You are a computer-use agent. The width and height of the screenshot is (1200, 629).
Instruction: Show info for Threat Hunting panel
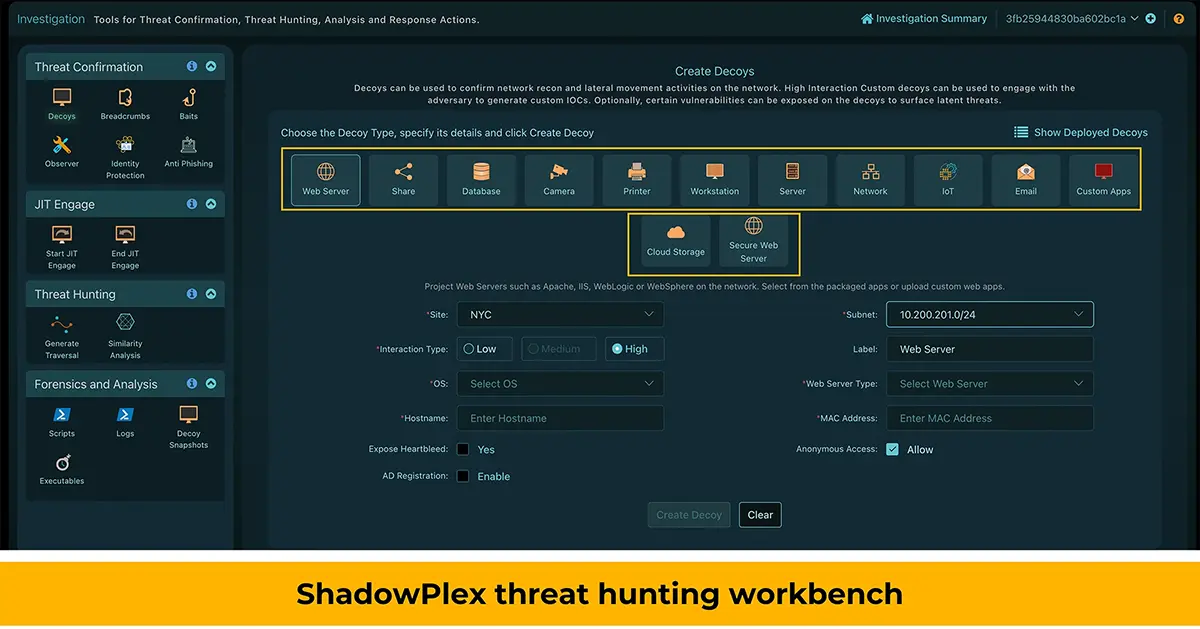[x=192, y=294]
